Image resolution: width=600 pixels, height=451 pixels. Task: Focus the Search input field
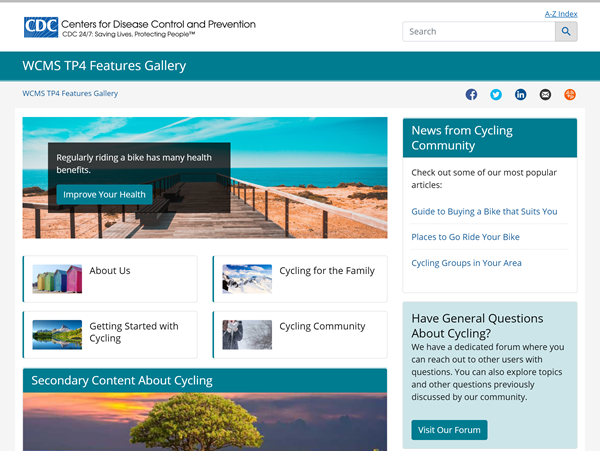coord(479,31)
